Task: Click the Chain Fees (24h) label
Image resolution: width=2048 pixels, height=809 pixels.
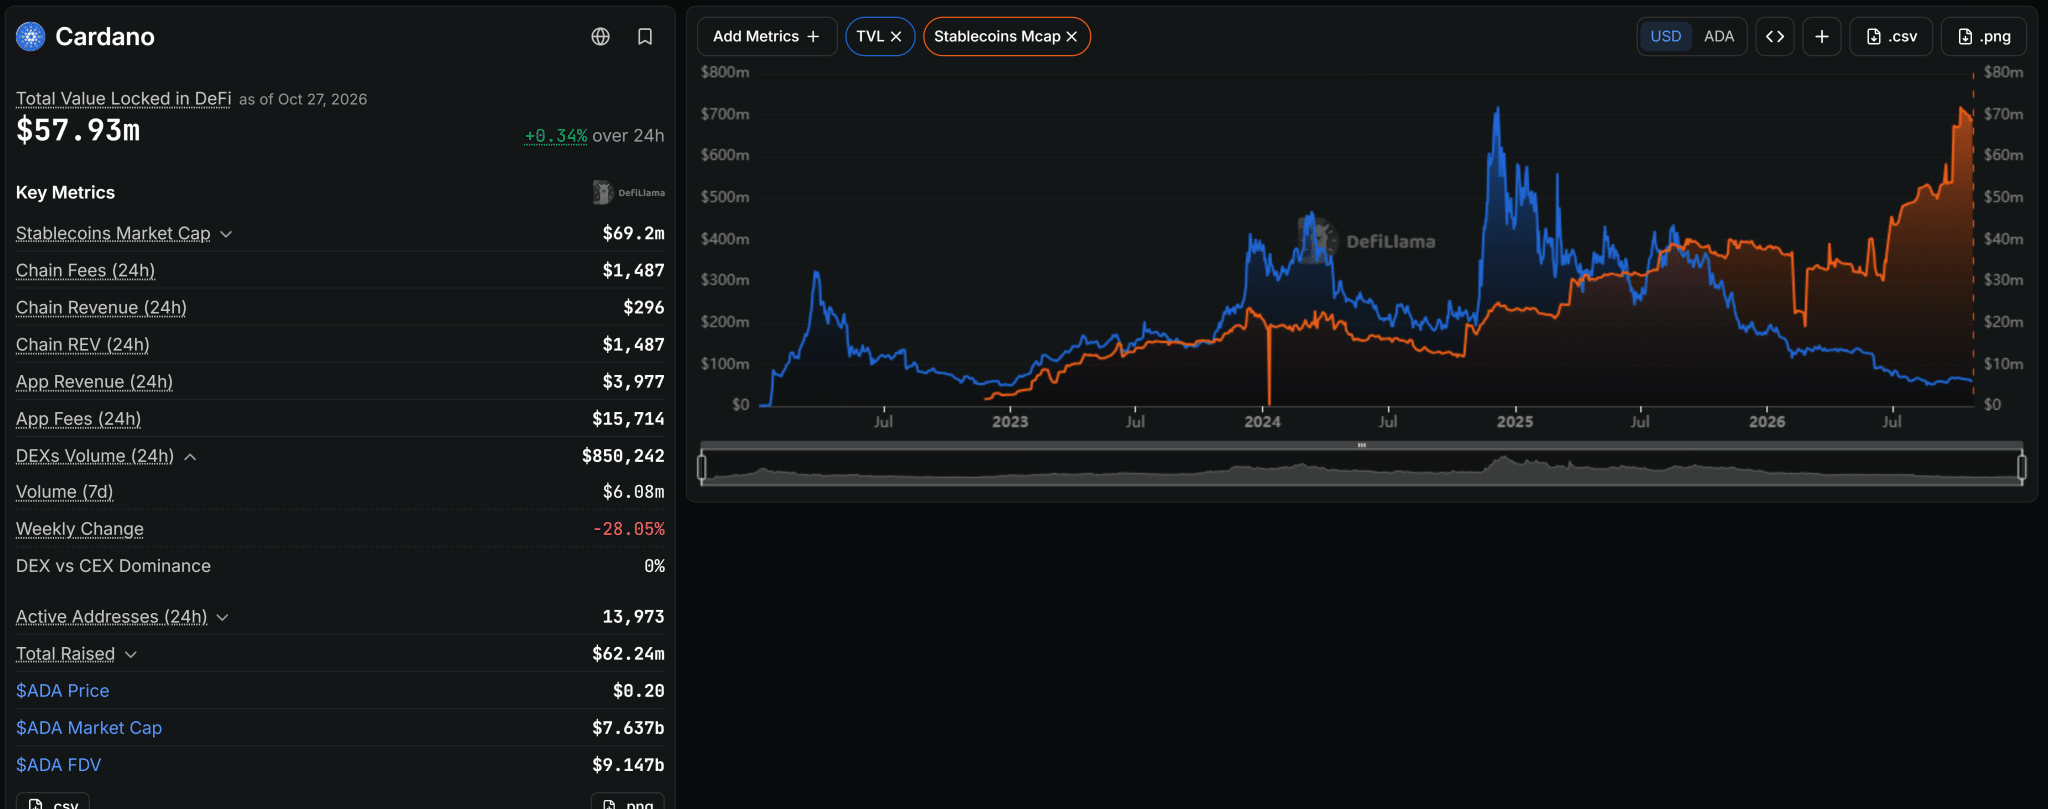Action: (86, 271)
